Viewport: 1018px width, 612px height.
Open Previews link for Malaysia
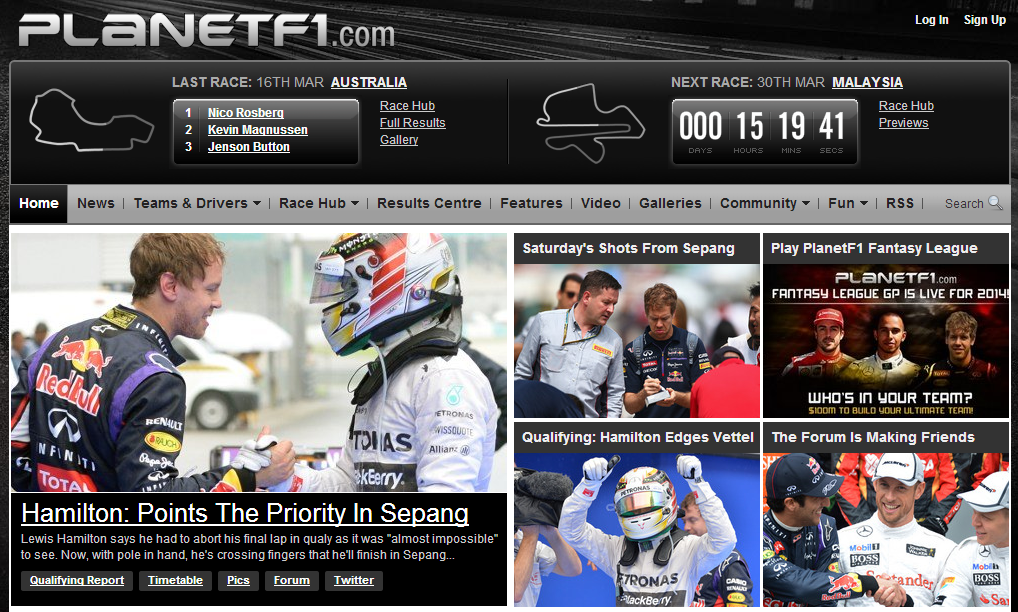coord(903,123)
